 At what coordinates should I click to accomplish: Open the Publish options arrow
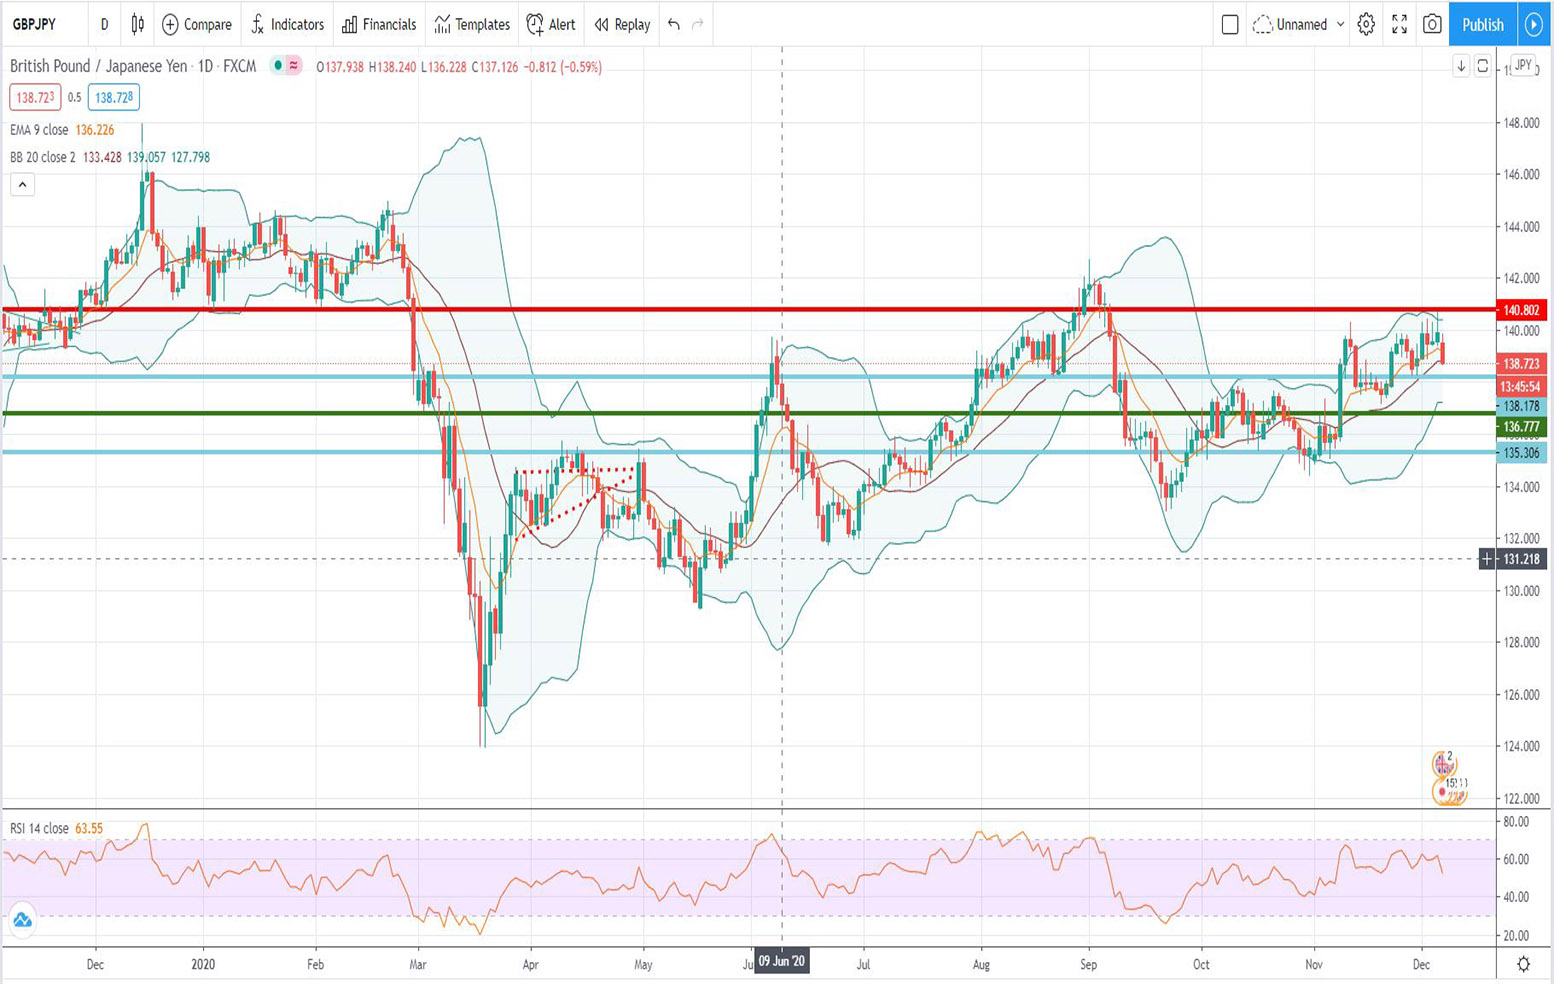1536,24
